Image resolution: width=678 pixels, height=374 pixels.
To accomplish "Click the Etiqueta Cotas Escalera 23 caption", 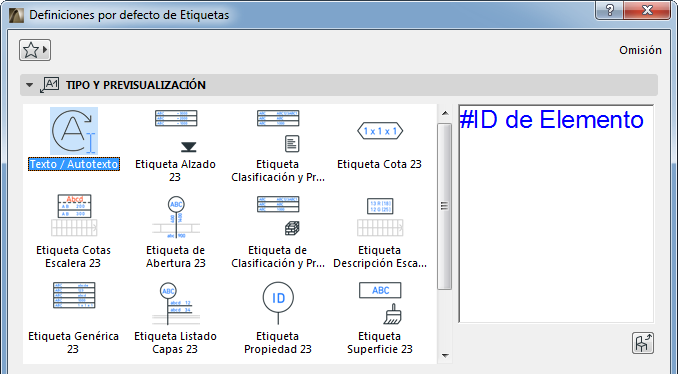I will pyautogui.click(x=73, y=257).
